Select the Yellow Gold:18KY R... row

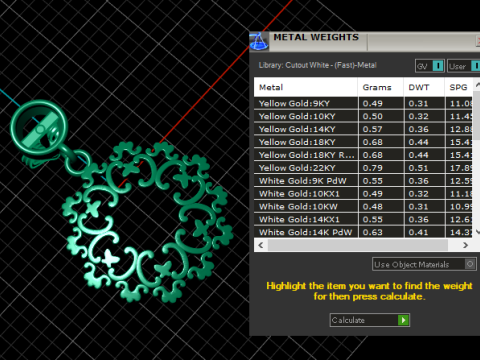pos(363,155)
